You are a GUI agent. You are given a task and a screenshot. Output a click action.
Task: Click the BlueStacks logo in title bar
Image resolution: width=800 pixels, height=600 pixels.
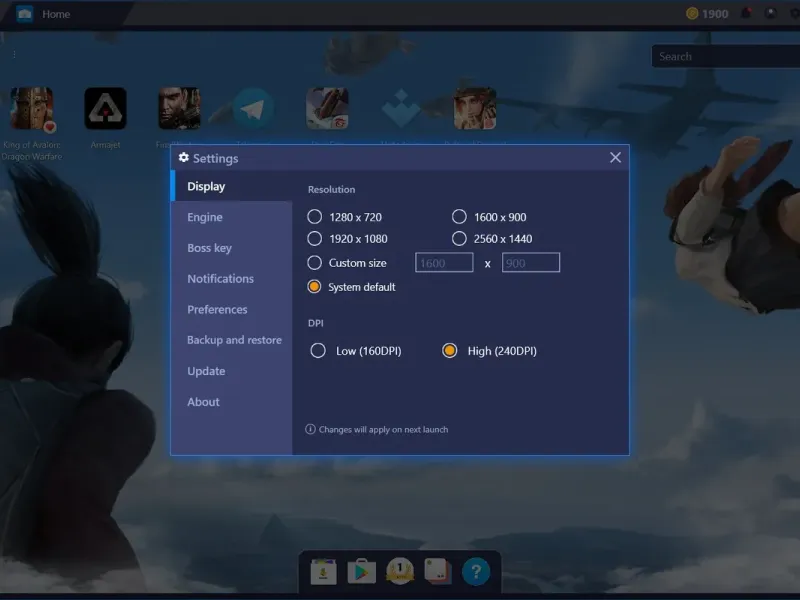pyautogui.click(x=24, y=14)
